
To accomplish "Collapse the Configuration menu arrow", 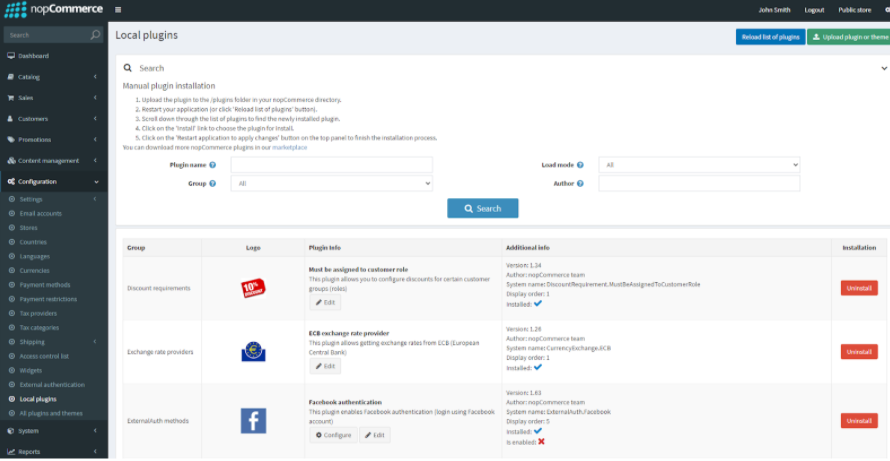I will pyautogui.click(x=96, y=182).
